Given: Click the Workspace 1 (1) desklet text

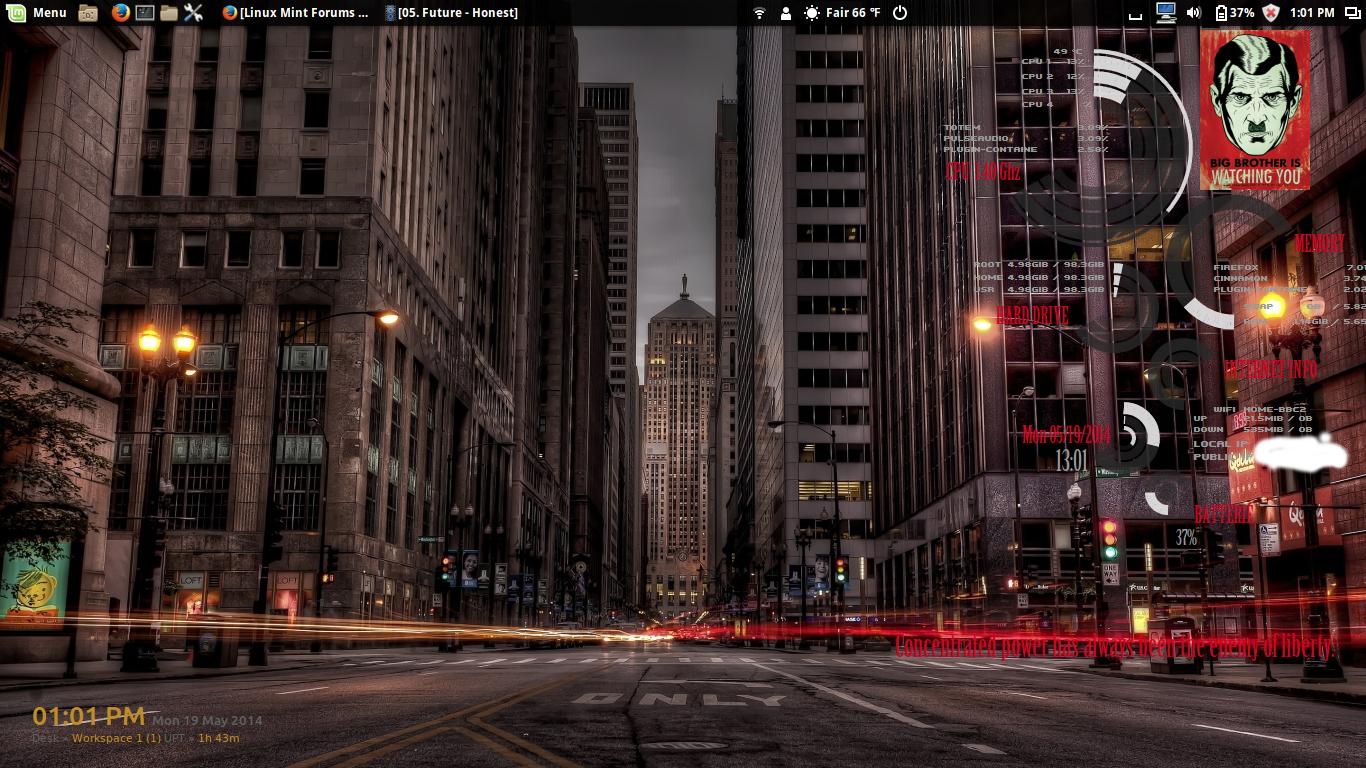Looking at the screenshot, I should pyautogui.click(x=116, y=738).
